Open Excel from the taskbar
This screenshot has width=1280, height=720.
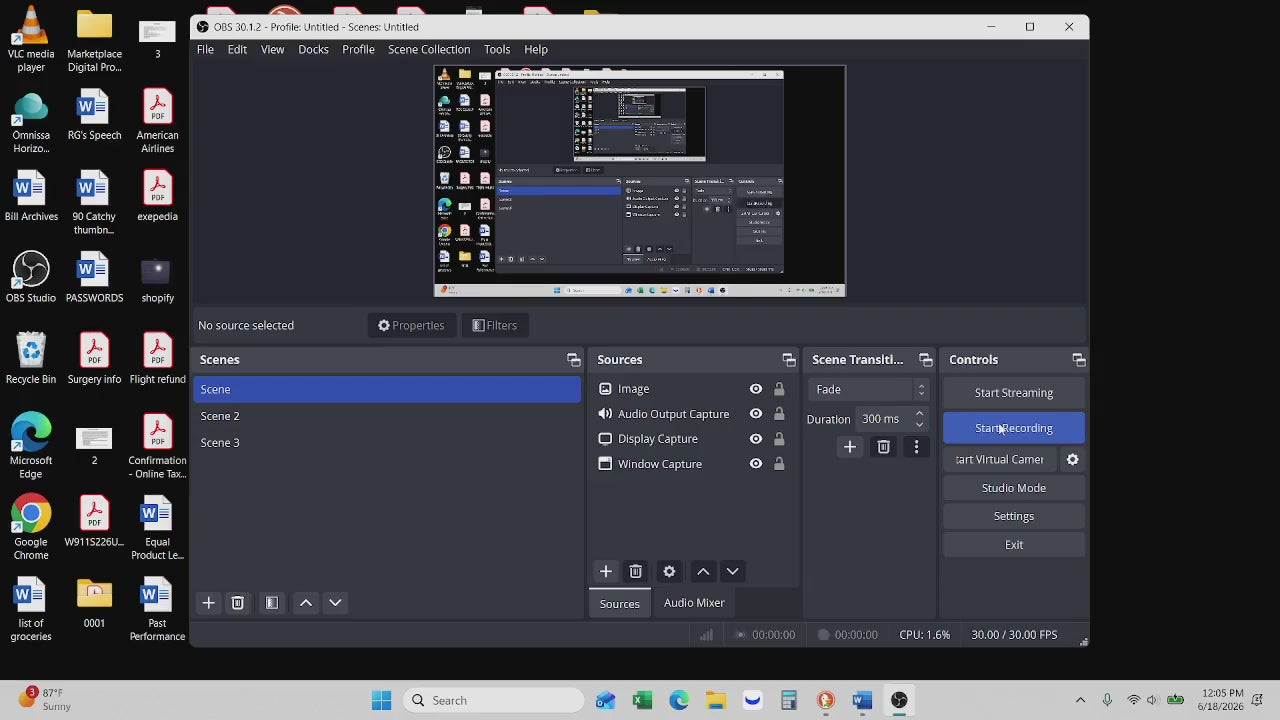642,700
